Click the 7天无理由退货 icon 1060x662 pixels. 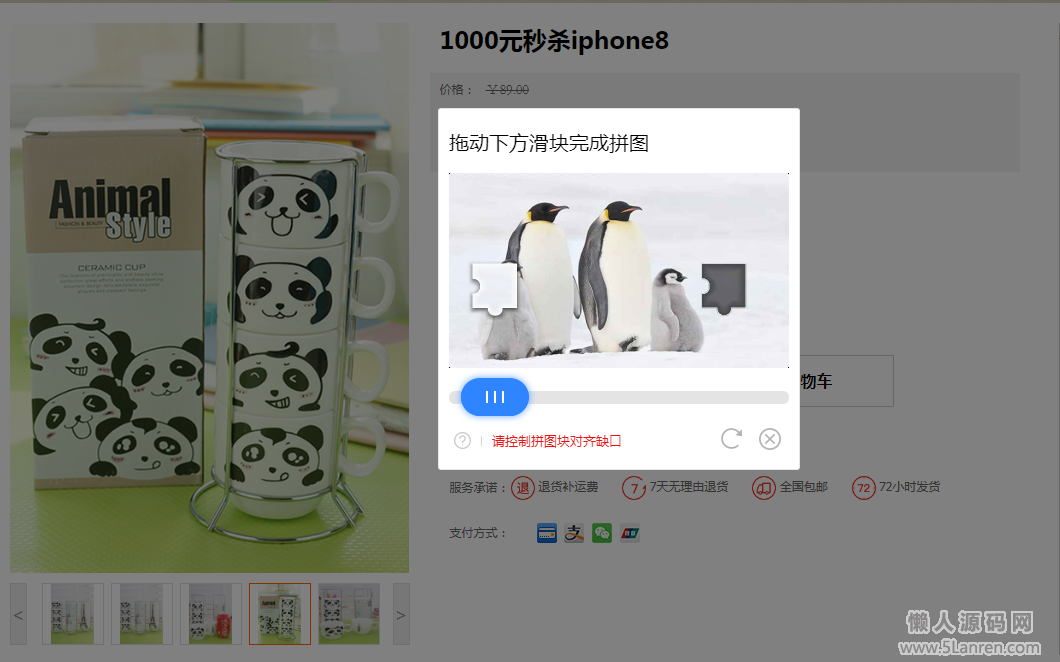pos(633,488)
